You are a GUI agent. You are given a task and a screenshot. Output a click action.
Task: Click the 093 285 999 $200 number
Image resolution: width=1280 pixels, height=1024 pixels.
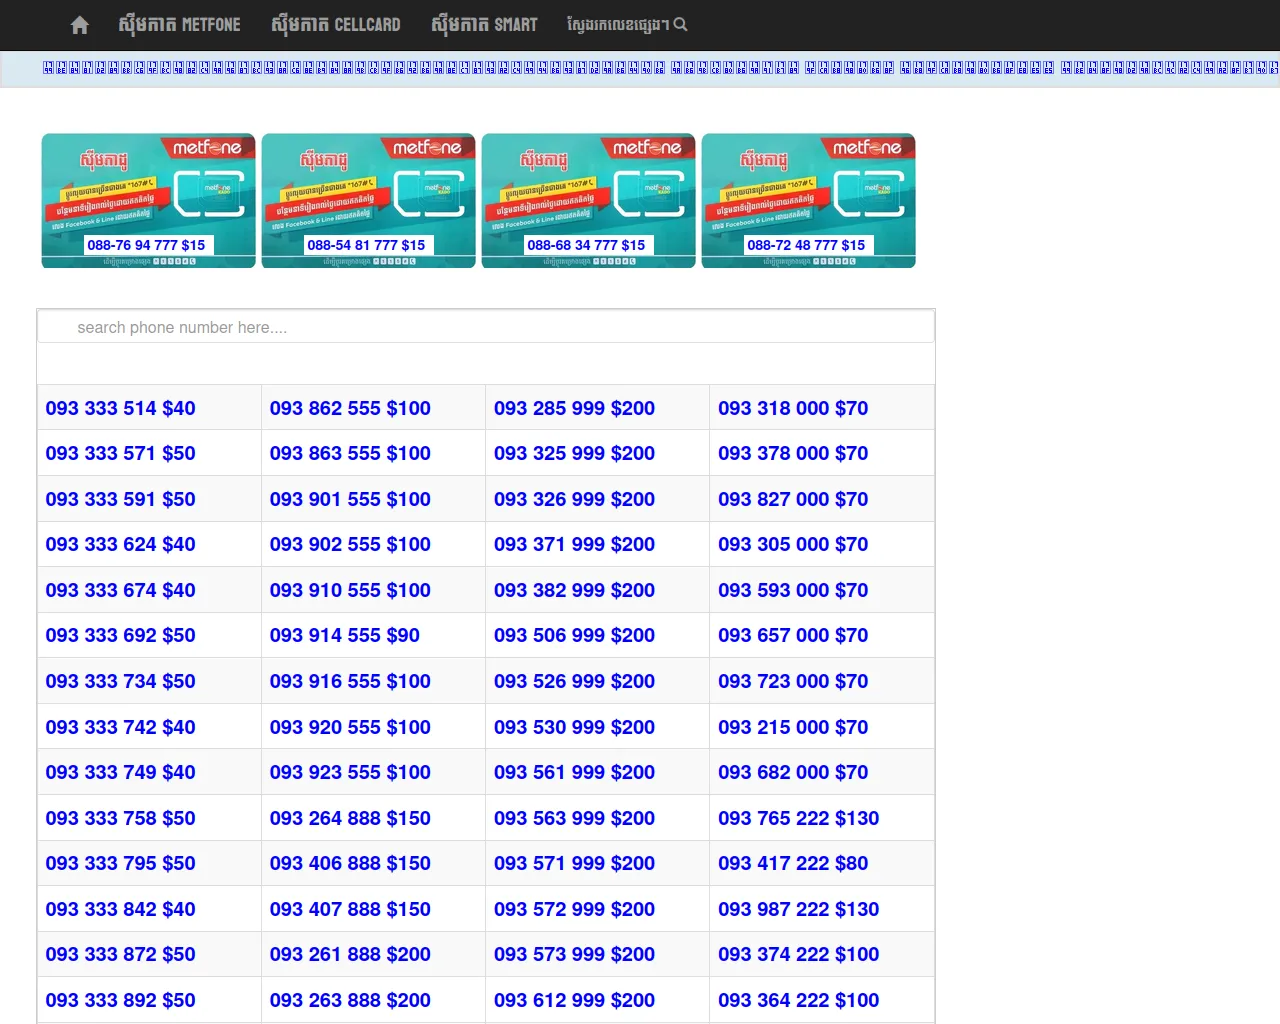pyautogui.click(x=574, y=408)
